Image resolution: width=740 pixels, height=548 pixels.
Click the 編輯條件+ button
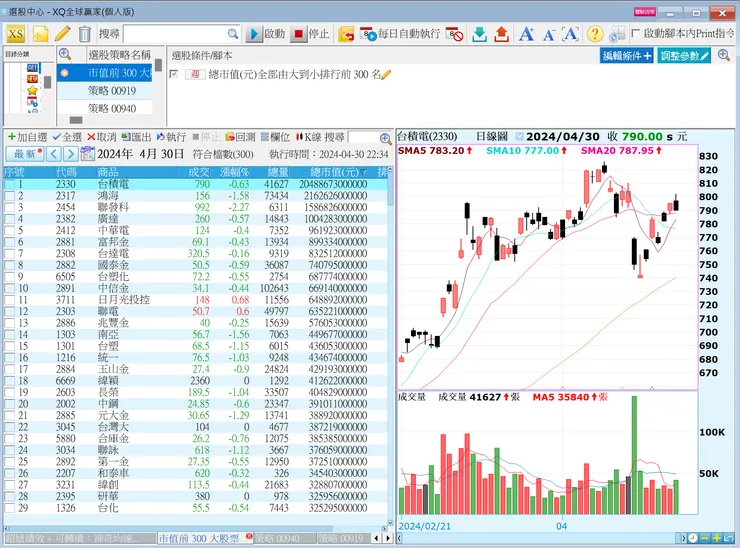coord(627,56)
